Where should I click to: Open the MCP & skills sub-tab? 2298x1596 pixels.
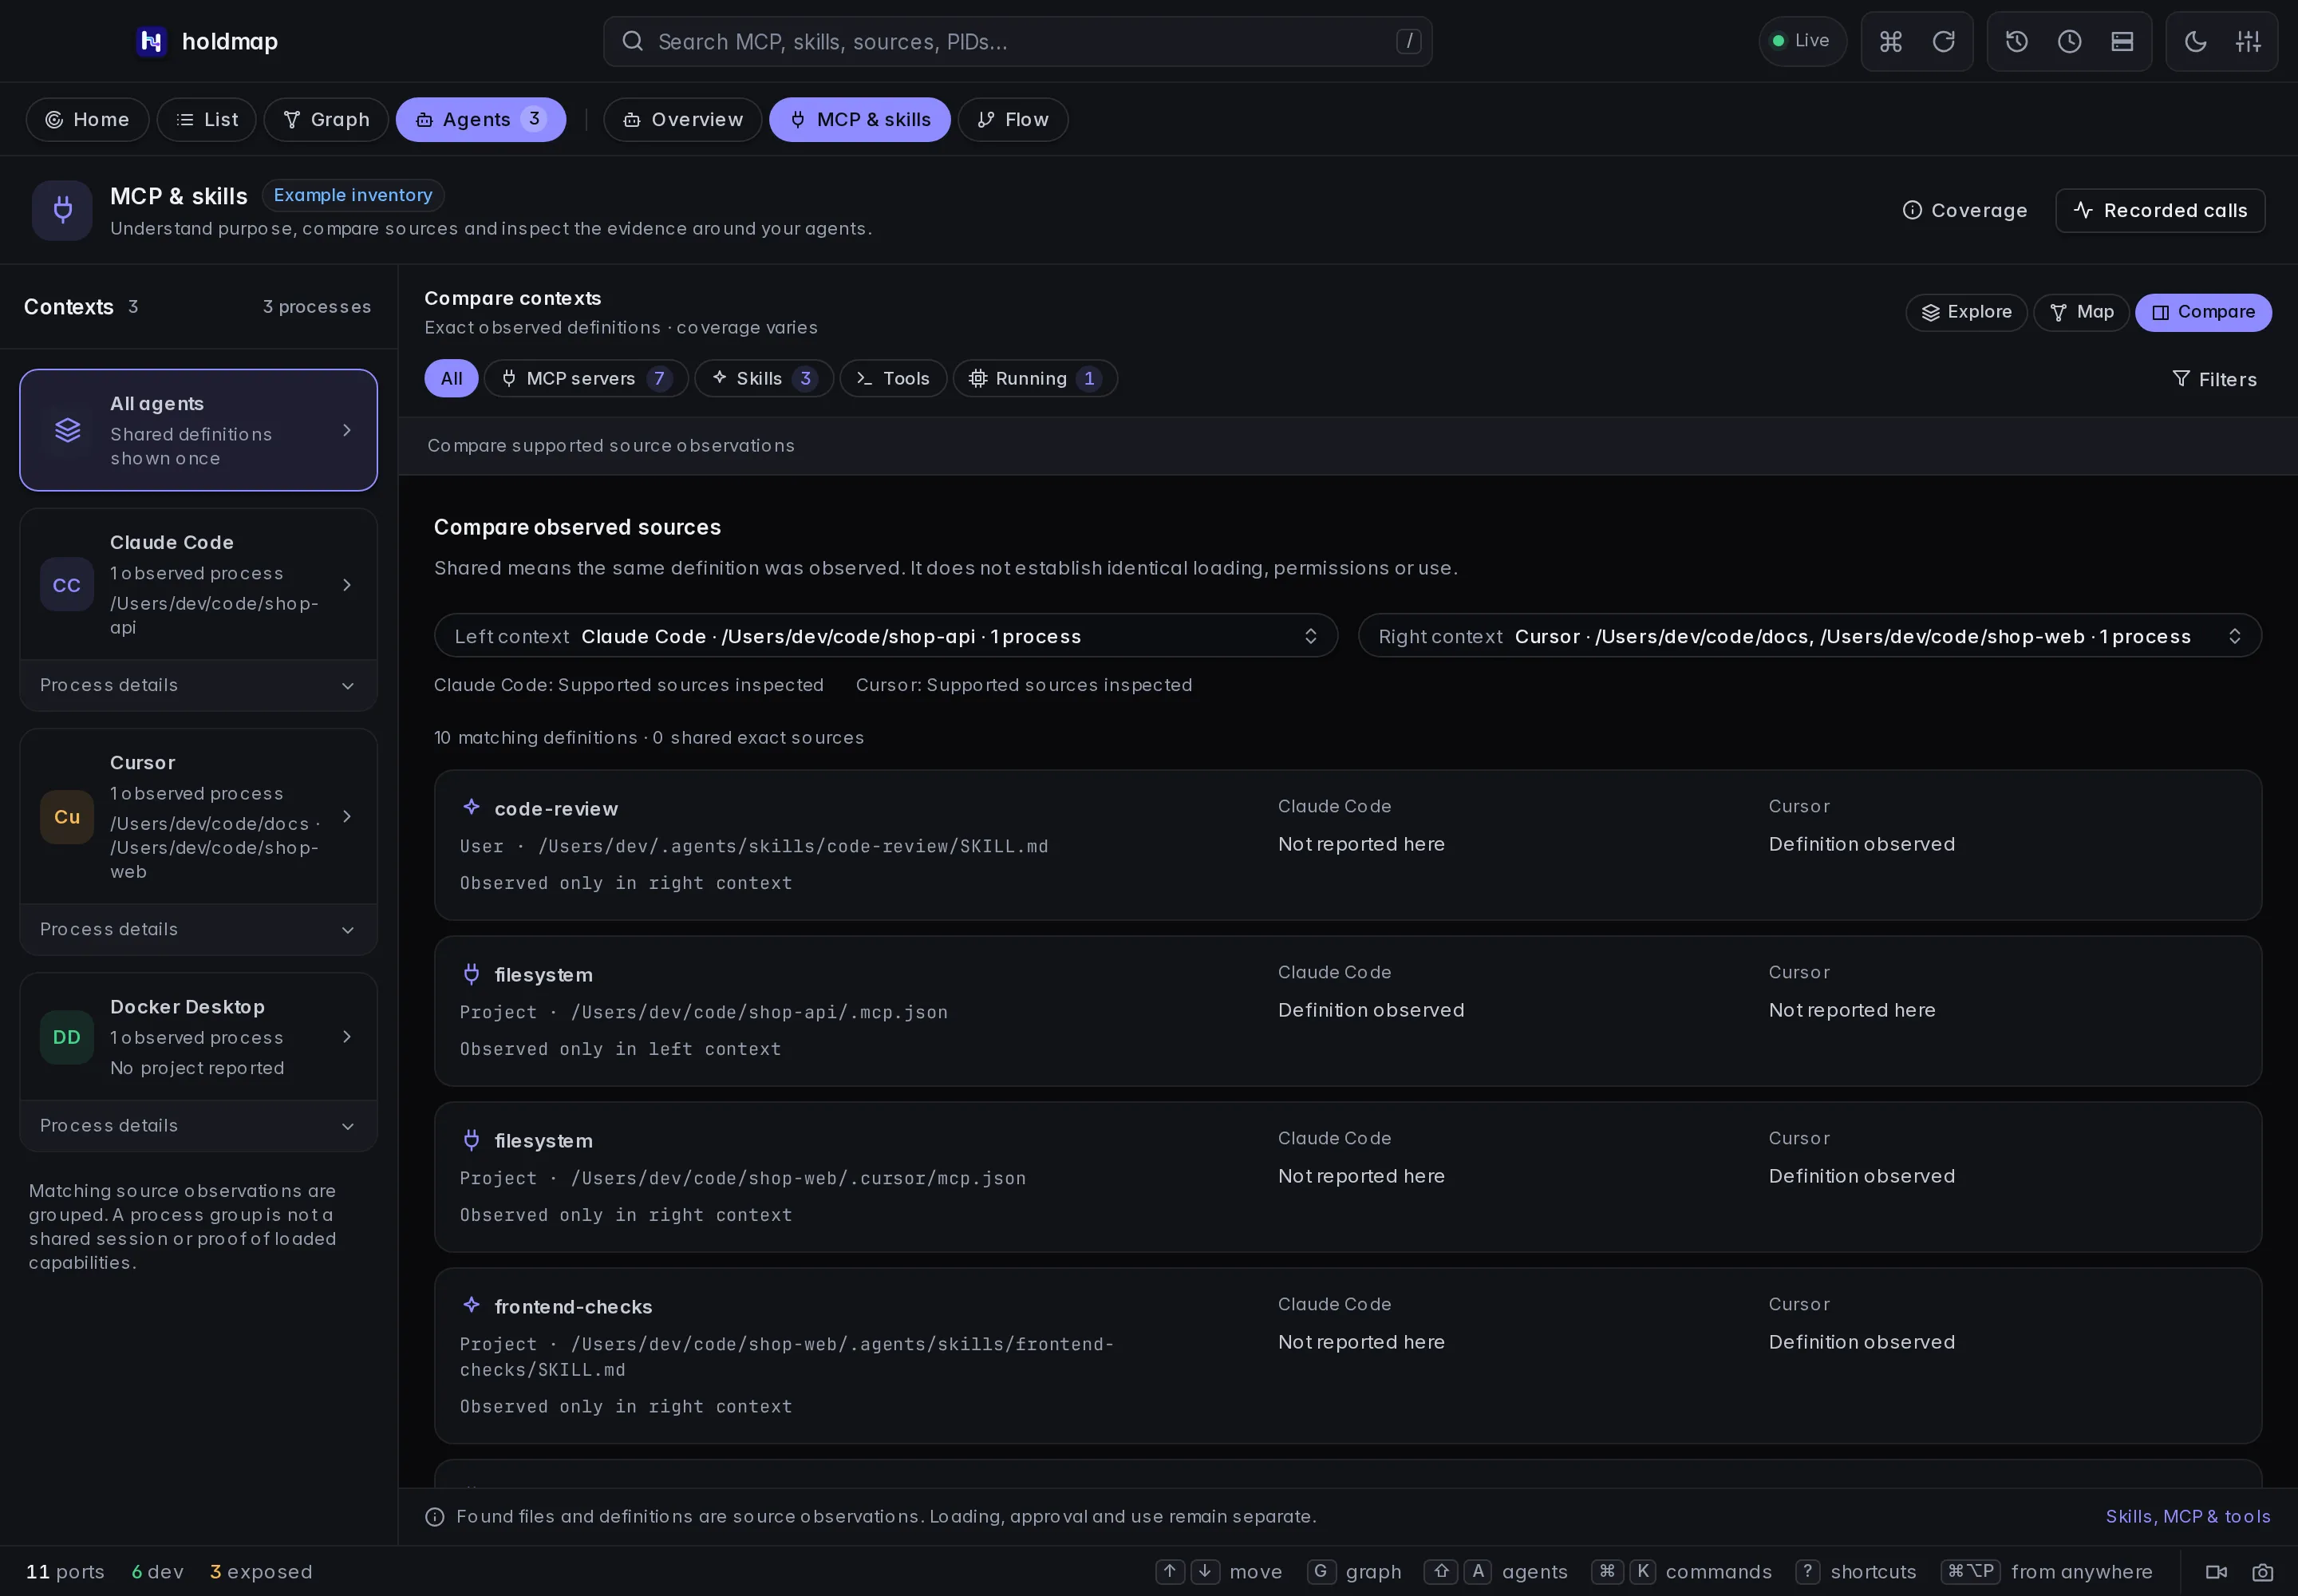click(859, 119)
